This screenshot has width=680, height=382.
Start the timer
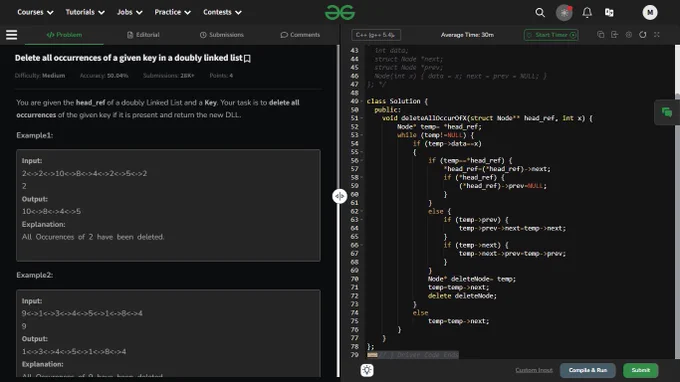tap(551, 35)
